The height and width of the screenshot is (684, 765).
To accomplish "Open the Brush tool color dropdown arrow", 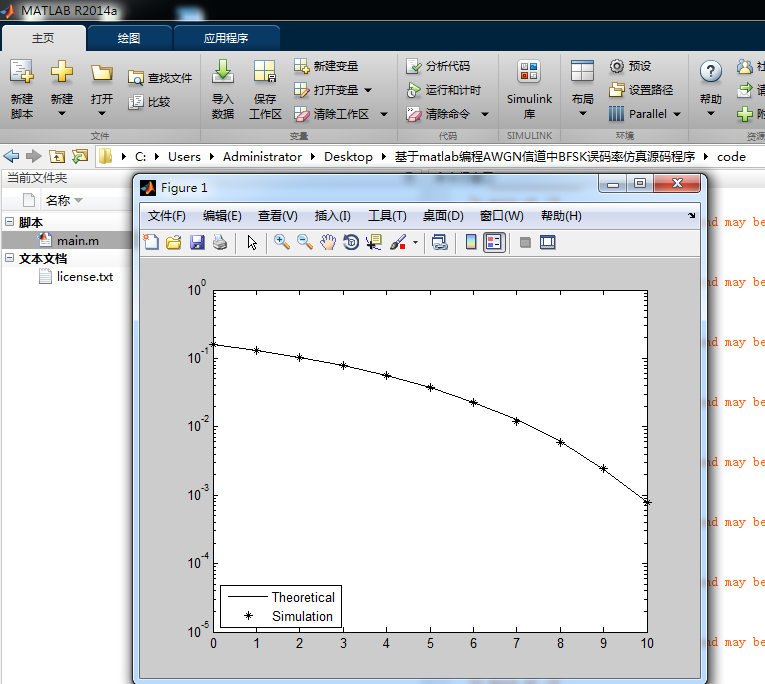I will pyautogui.click(x=415, y=242).
